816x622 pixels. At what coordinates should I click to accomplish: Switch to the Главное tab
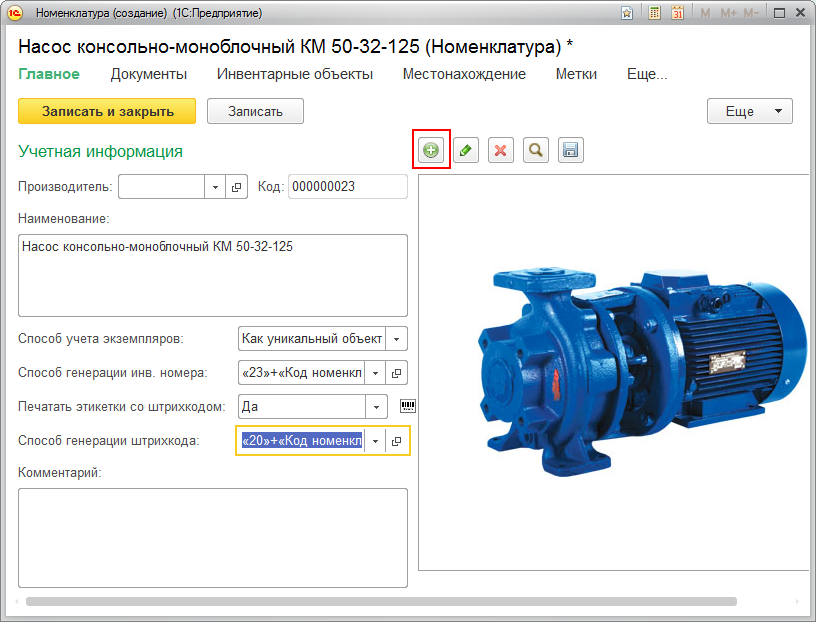tap(49, 74)
